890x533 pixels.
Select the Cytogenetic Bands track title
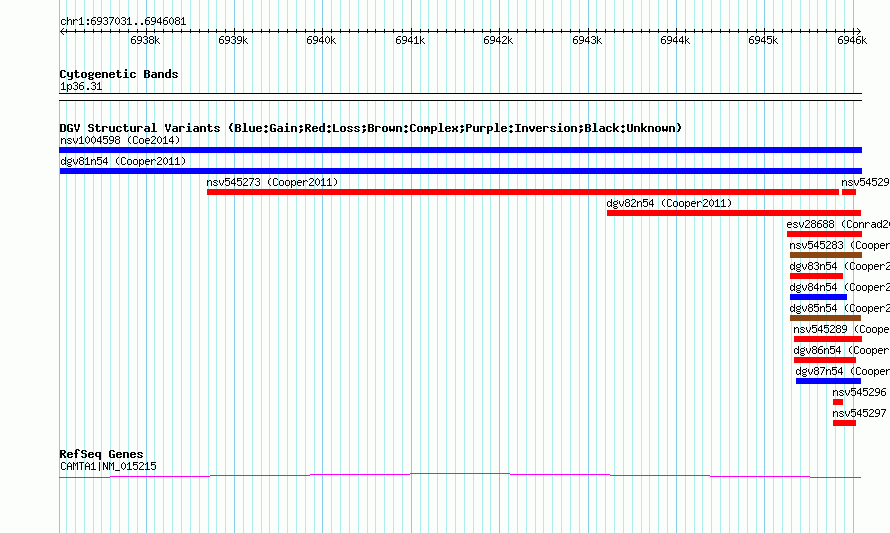[119, 74]
